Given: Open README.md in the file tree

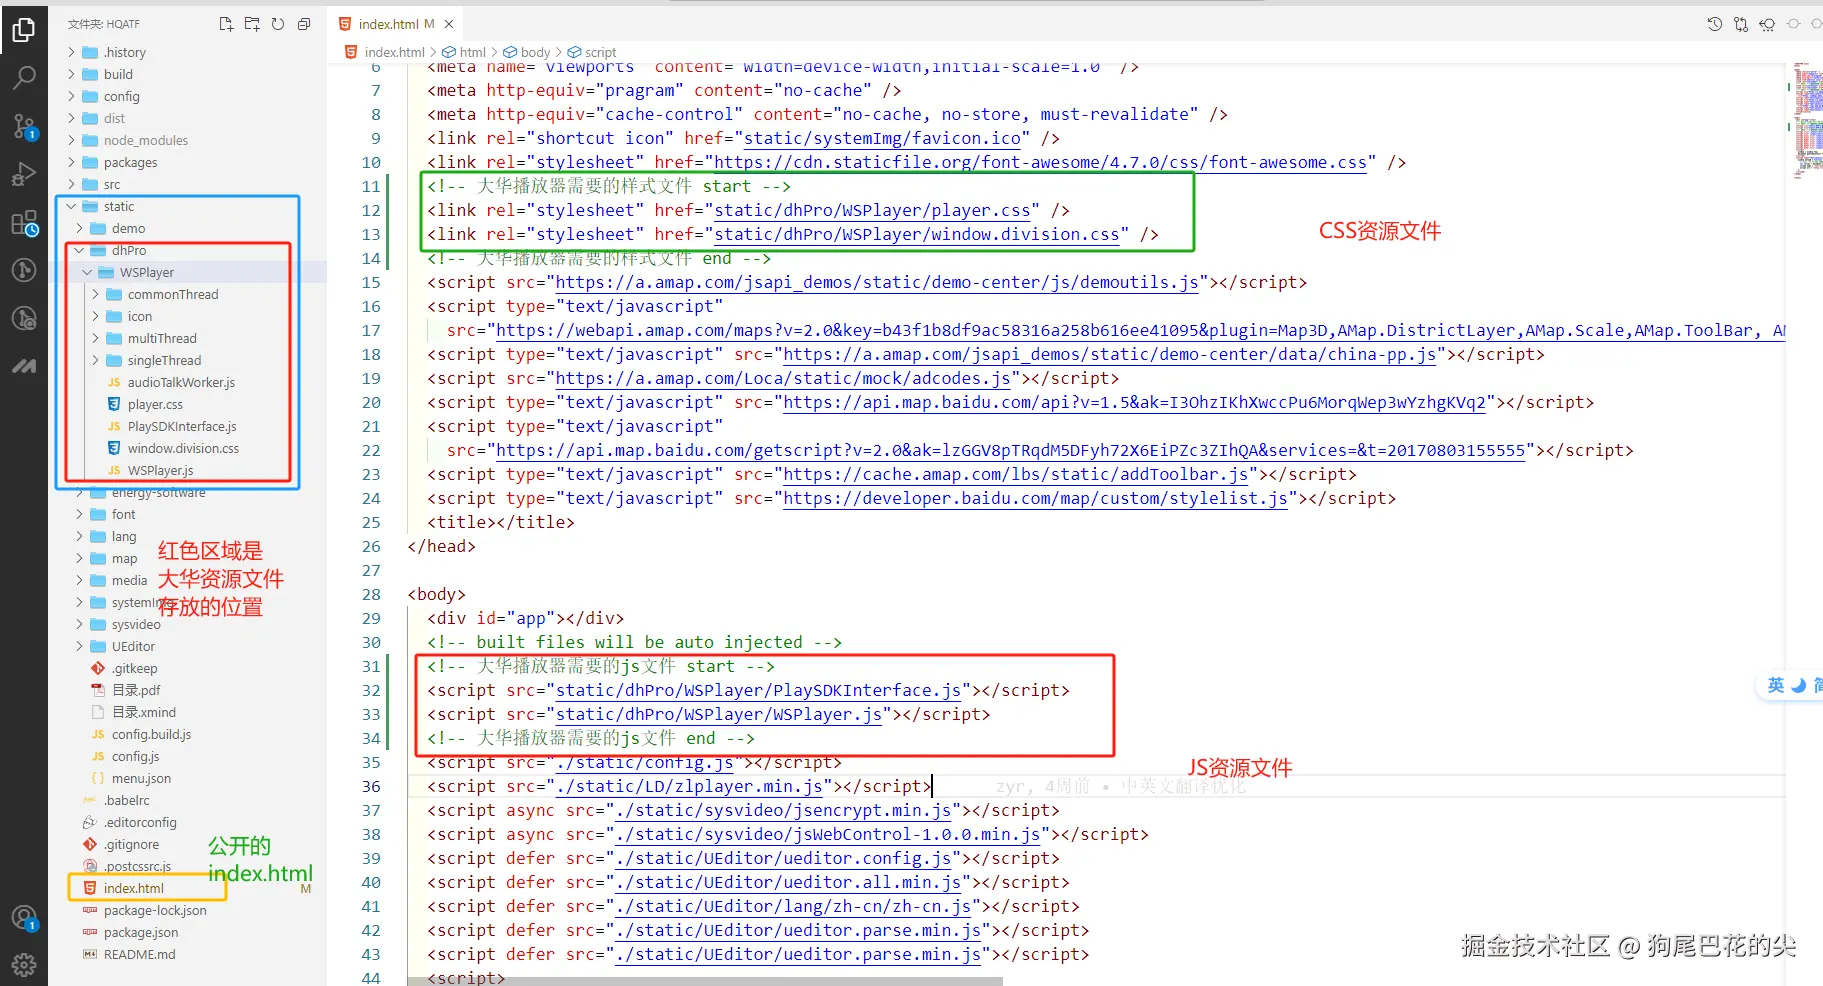Looking at the screenshot, I should pos(139,954).
